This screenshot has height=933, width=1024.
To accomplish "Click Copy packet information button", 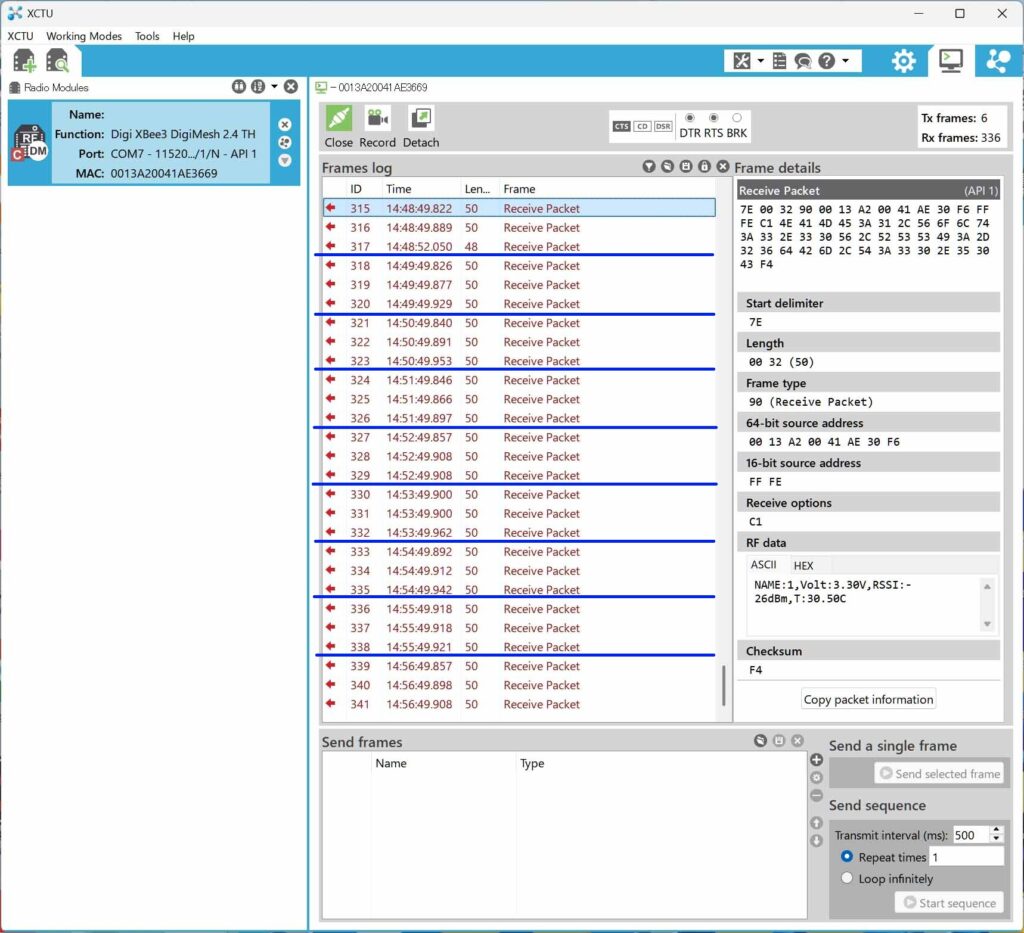I will [868, 699].
